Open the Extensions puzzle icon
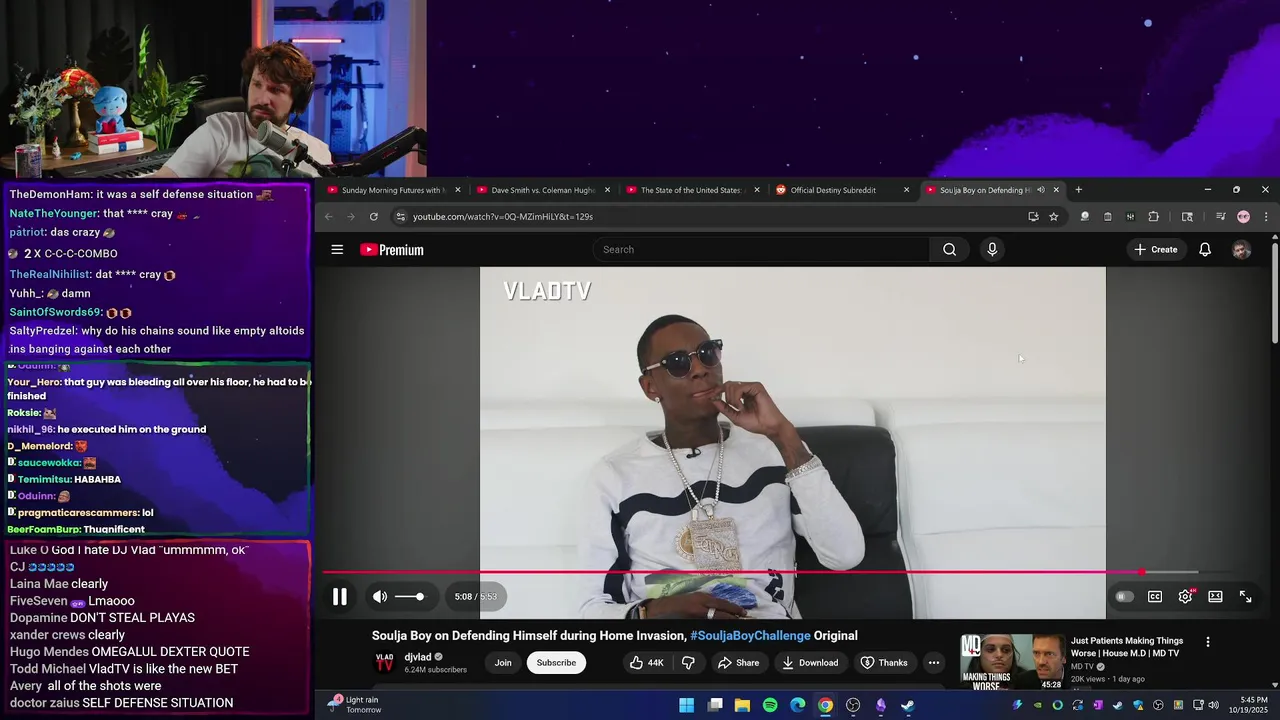 click(1153, 217)
